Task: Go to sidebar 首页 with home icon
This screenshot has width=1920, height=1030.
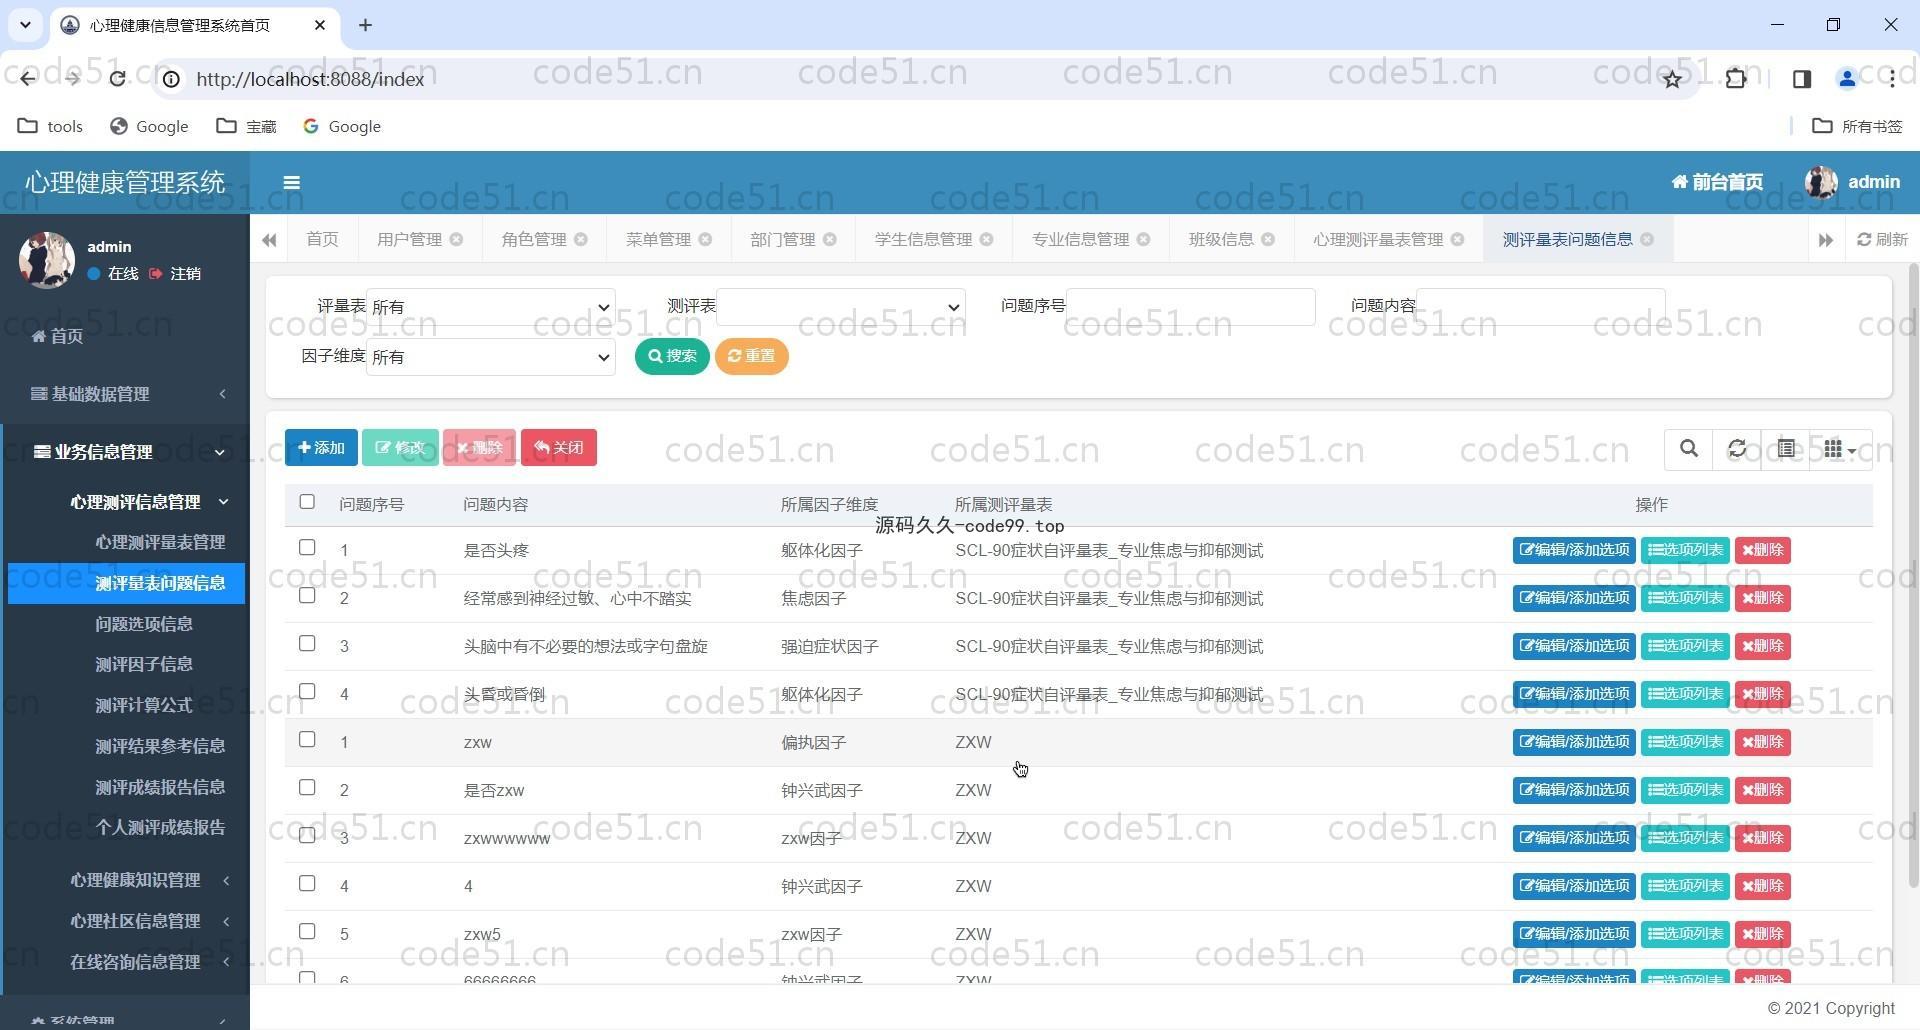Action: [x=57, y=336]
